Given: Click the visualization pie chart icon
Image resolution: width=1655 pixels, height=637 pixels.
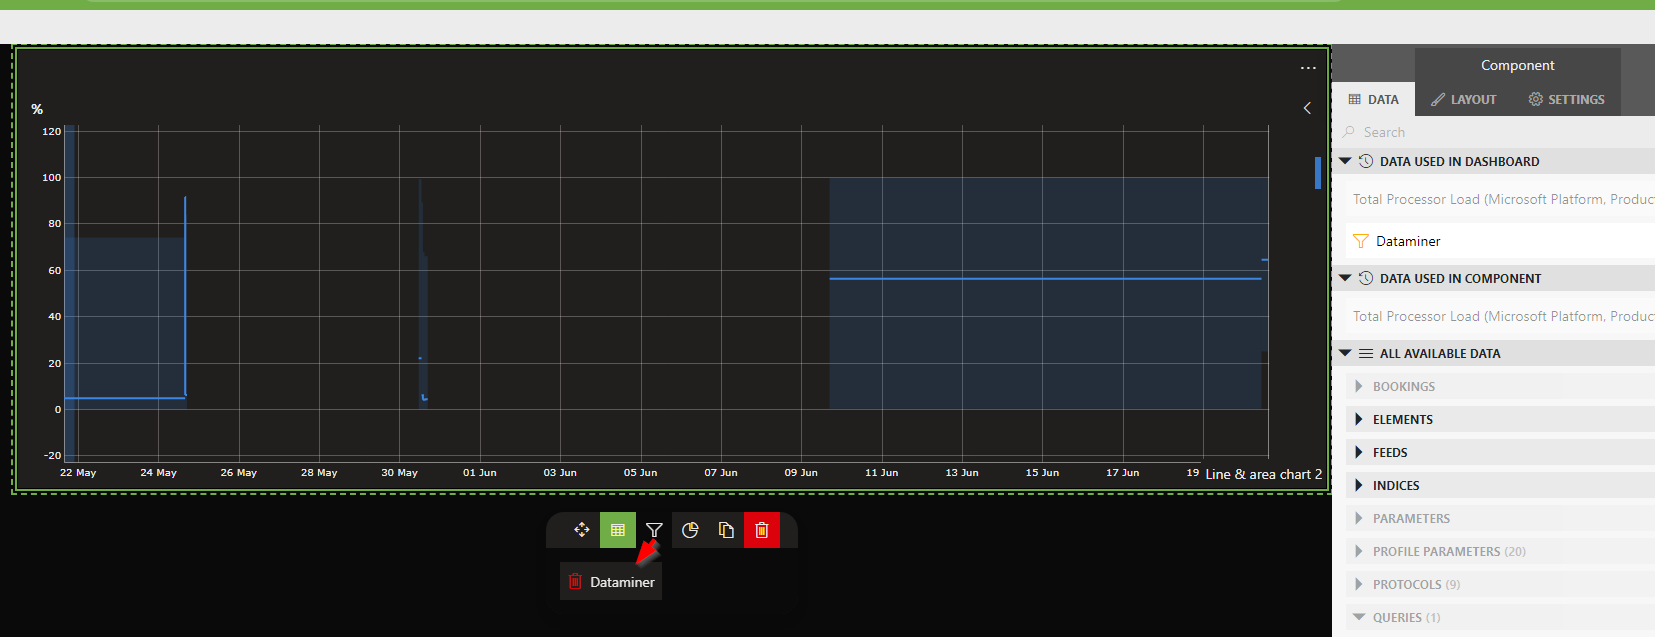Looking at the screenshot, I should (x=690, y=530).
